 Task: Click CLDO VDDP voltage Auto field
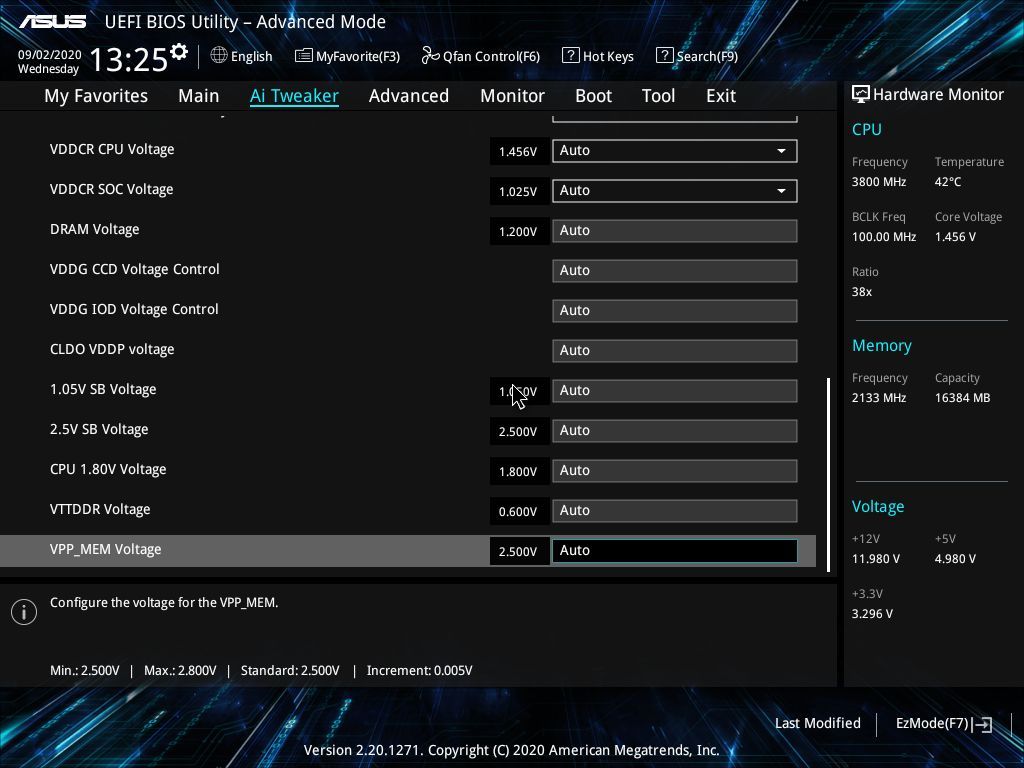(675, 351)
